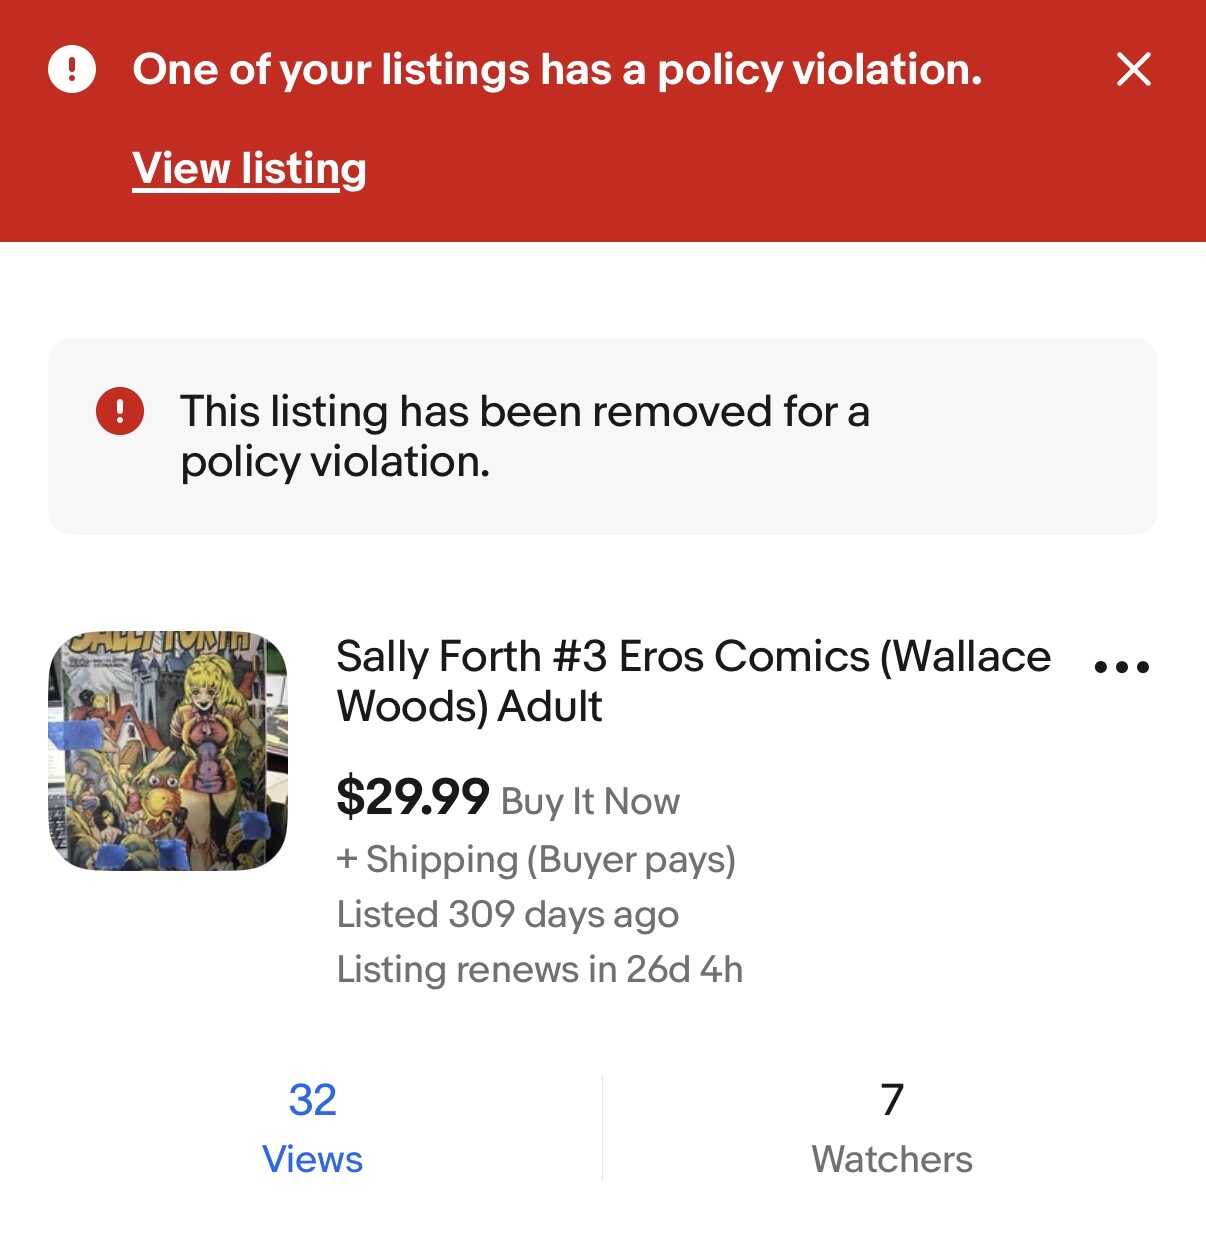Click the 7 watchers number
1206x1245 pixels.
pos(892,1100)
